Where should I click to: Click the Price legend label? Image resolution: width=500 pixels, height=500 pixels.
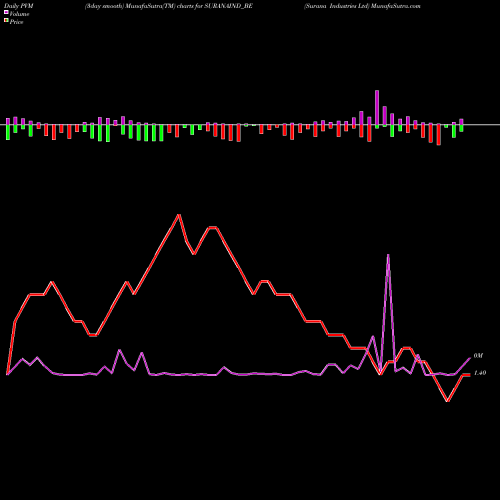pos(16,22)
